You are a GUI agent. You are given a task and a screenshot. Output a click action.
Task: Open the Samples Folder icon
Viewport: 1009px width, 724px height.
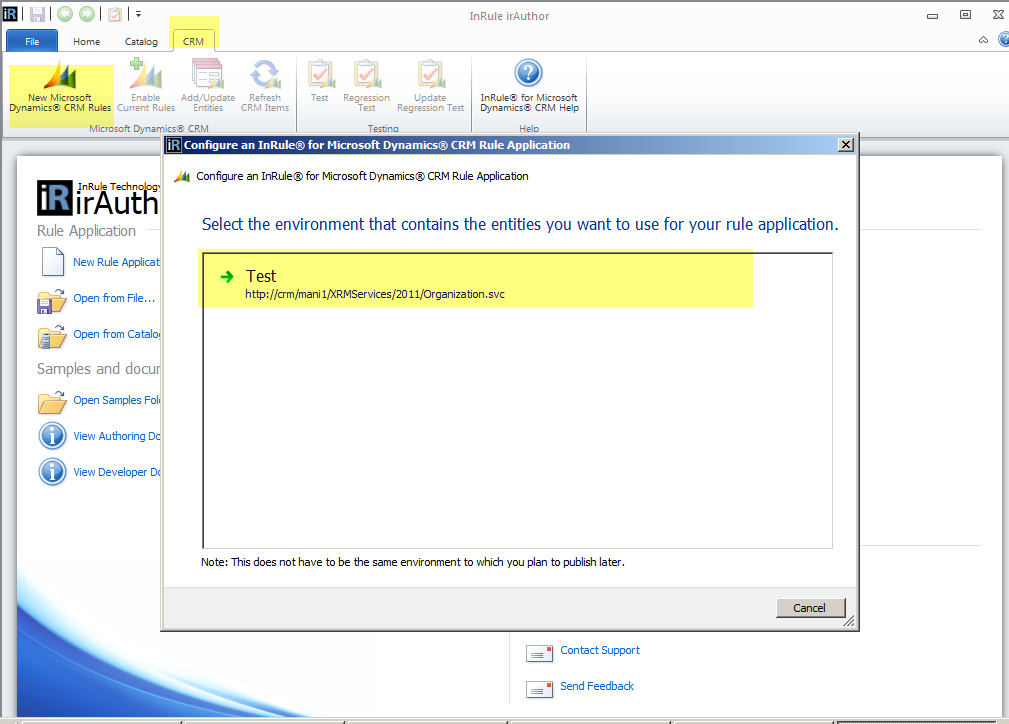point(52,400)
